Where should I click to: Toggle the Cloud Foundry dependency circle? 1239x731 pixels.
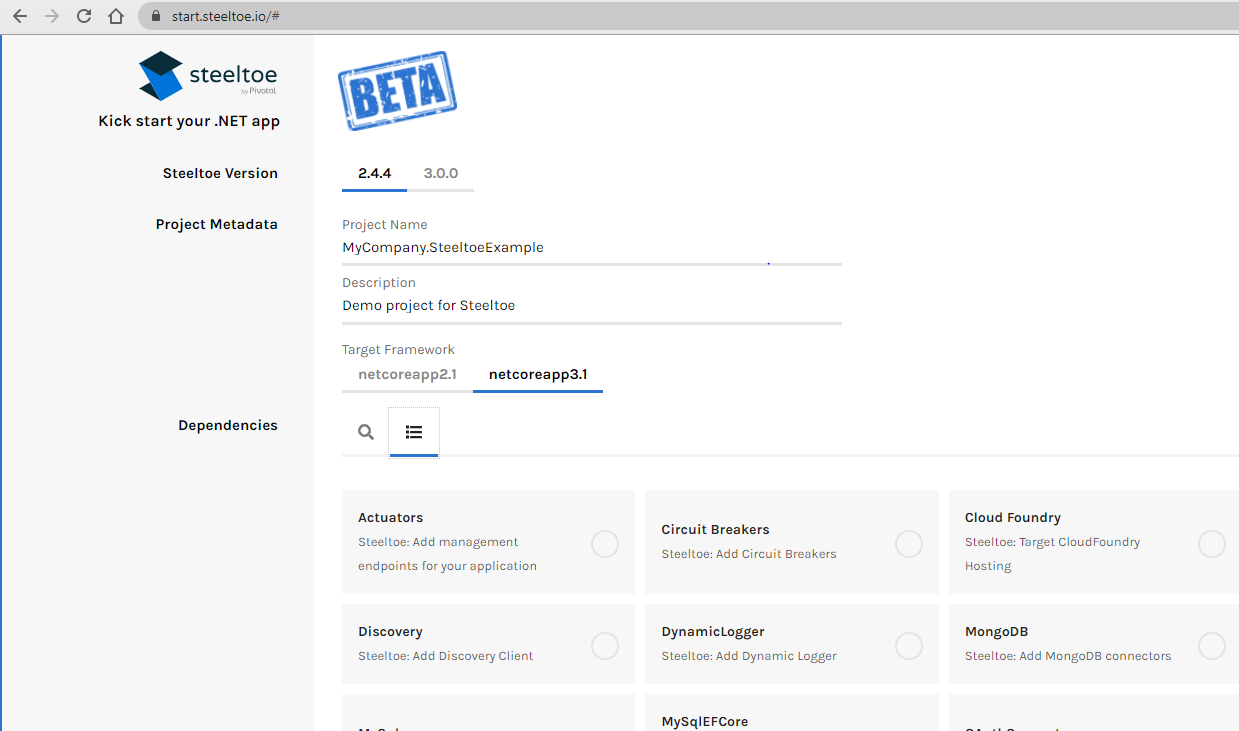click(x=1212, y=544)
